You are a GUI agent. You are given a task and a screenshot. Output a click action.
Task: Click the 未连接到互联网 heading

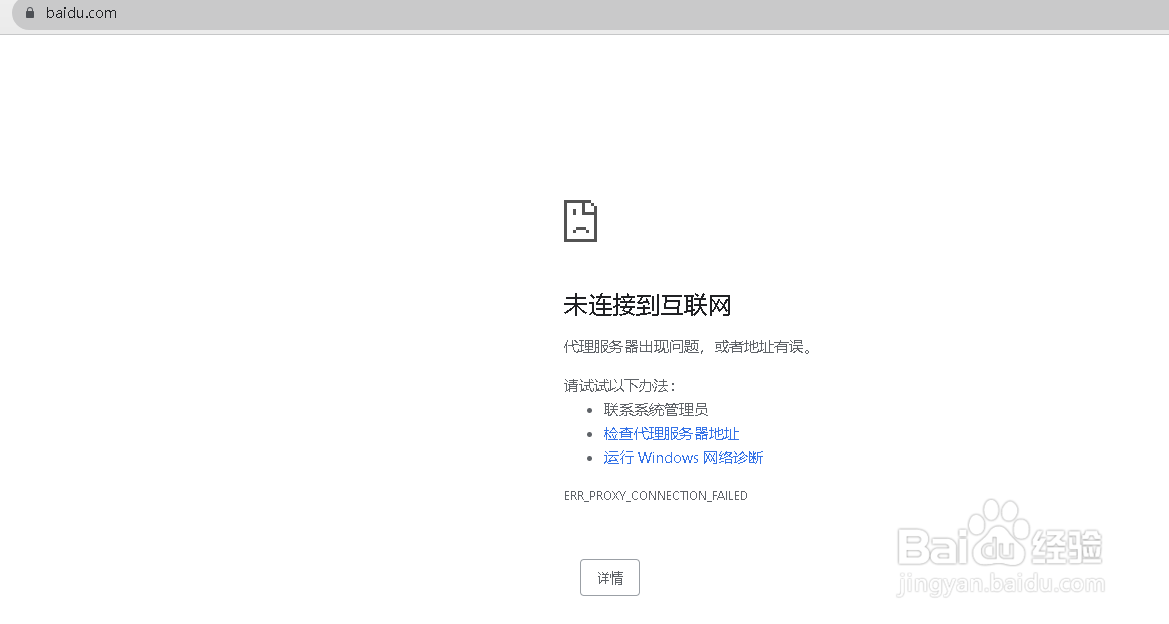(647, 305)
